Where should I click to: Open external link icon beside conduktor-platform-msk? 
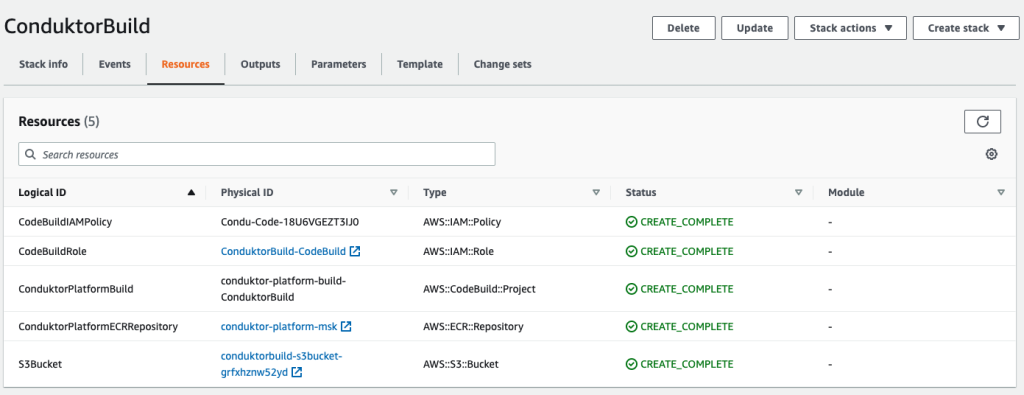click(x=346, y=326)
